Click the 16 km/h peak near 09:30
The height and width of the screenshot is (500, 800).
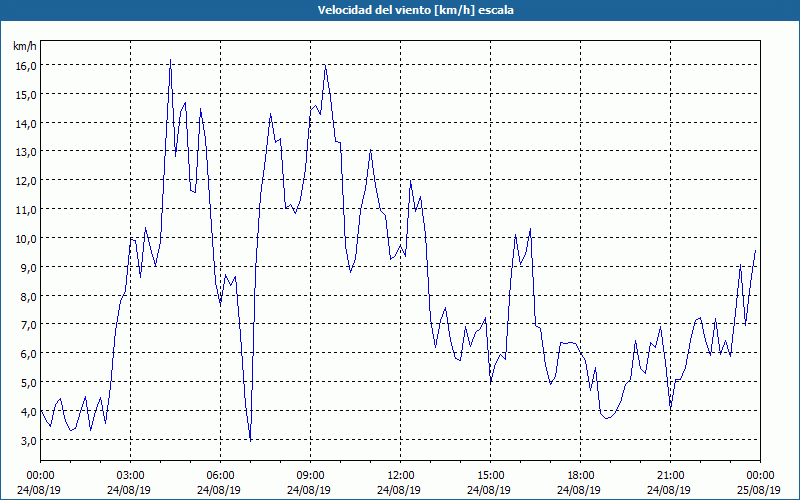tap(325, 65)
